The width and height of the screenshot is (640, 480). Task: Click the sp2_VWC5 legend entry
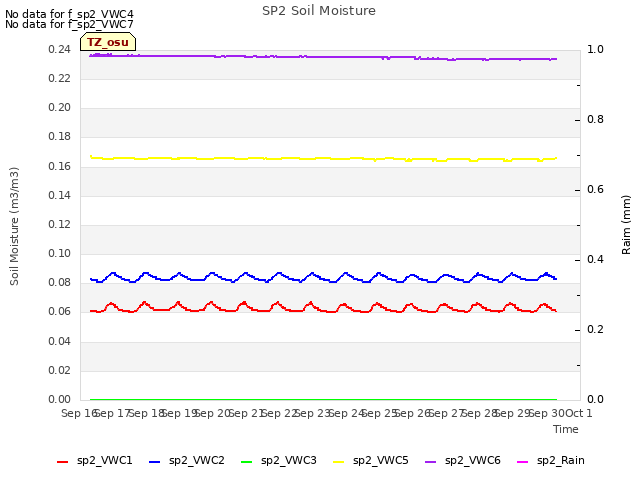(x=371, y=461)
